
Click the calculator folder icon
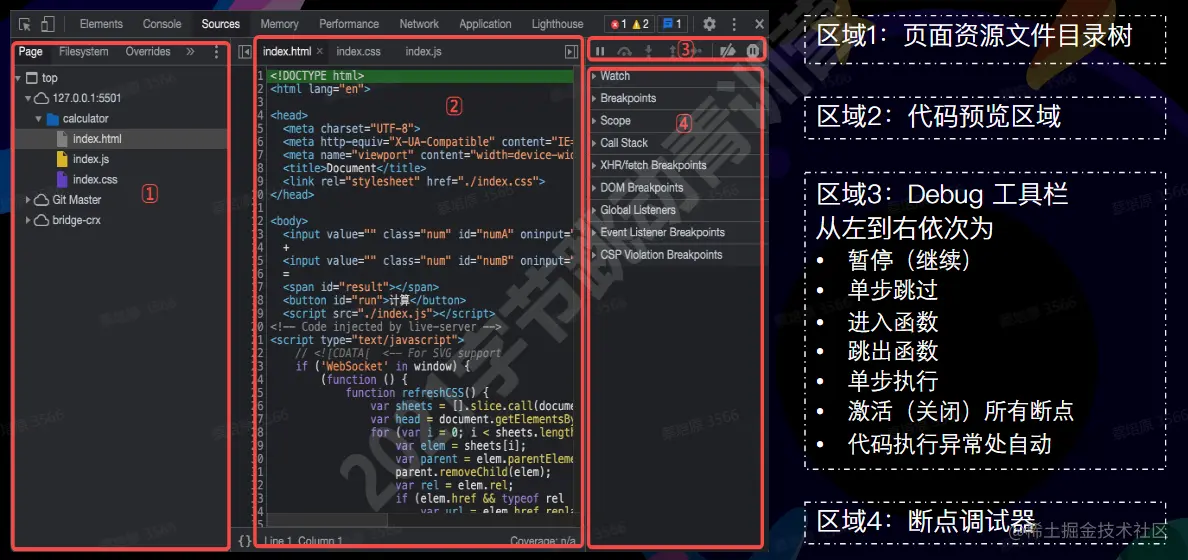click(x=52, y=119)
